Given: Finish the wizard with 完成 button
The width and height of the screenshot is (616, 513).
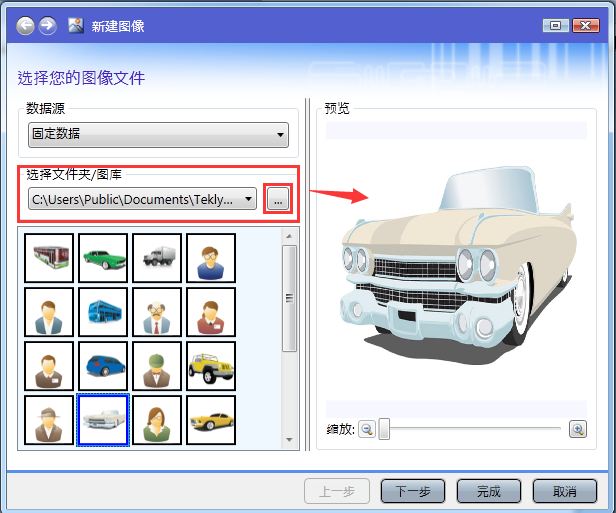Looking at the screenshot, I should pyautogui.click(x=489, y=491).
